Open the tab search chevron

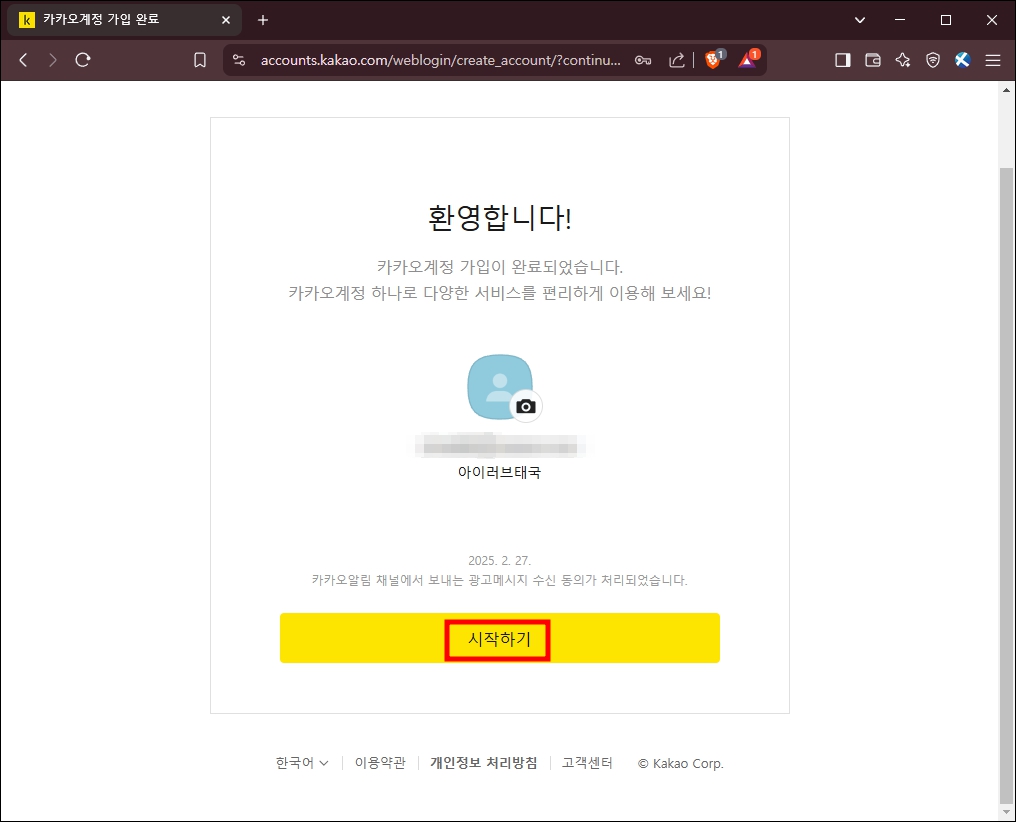coord(860,20)
